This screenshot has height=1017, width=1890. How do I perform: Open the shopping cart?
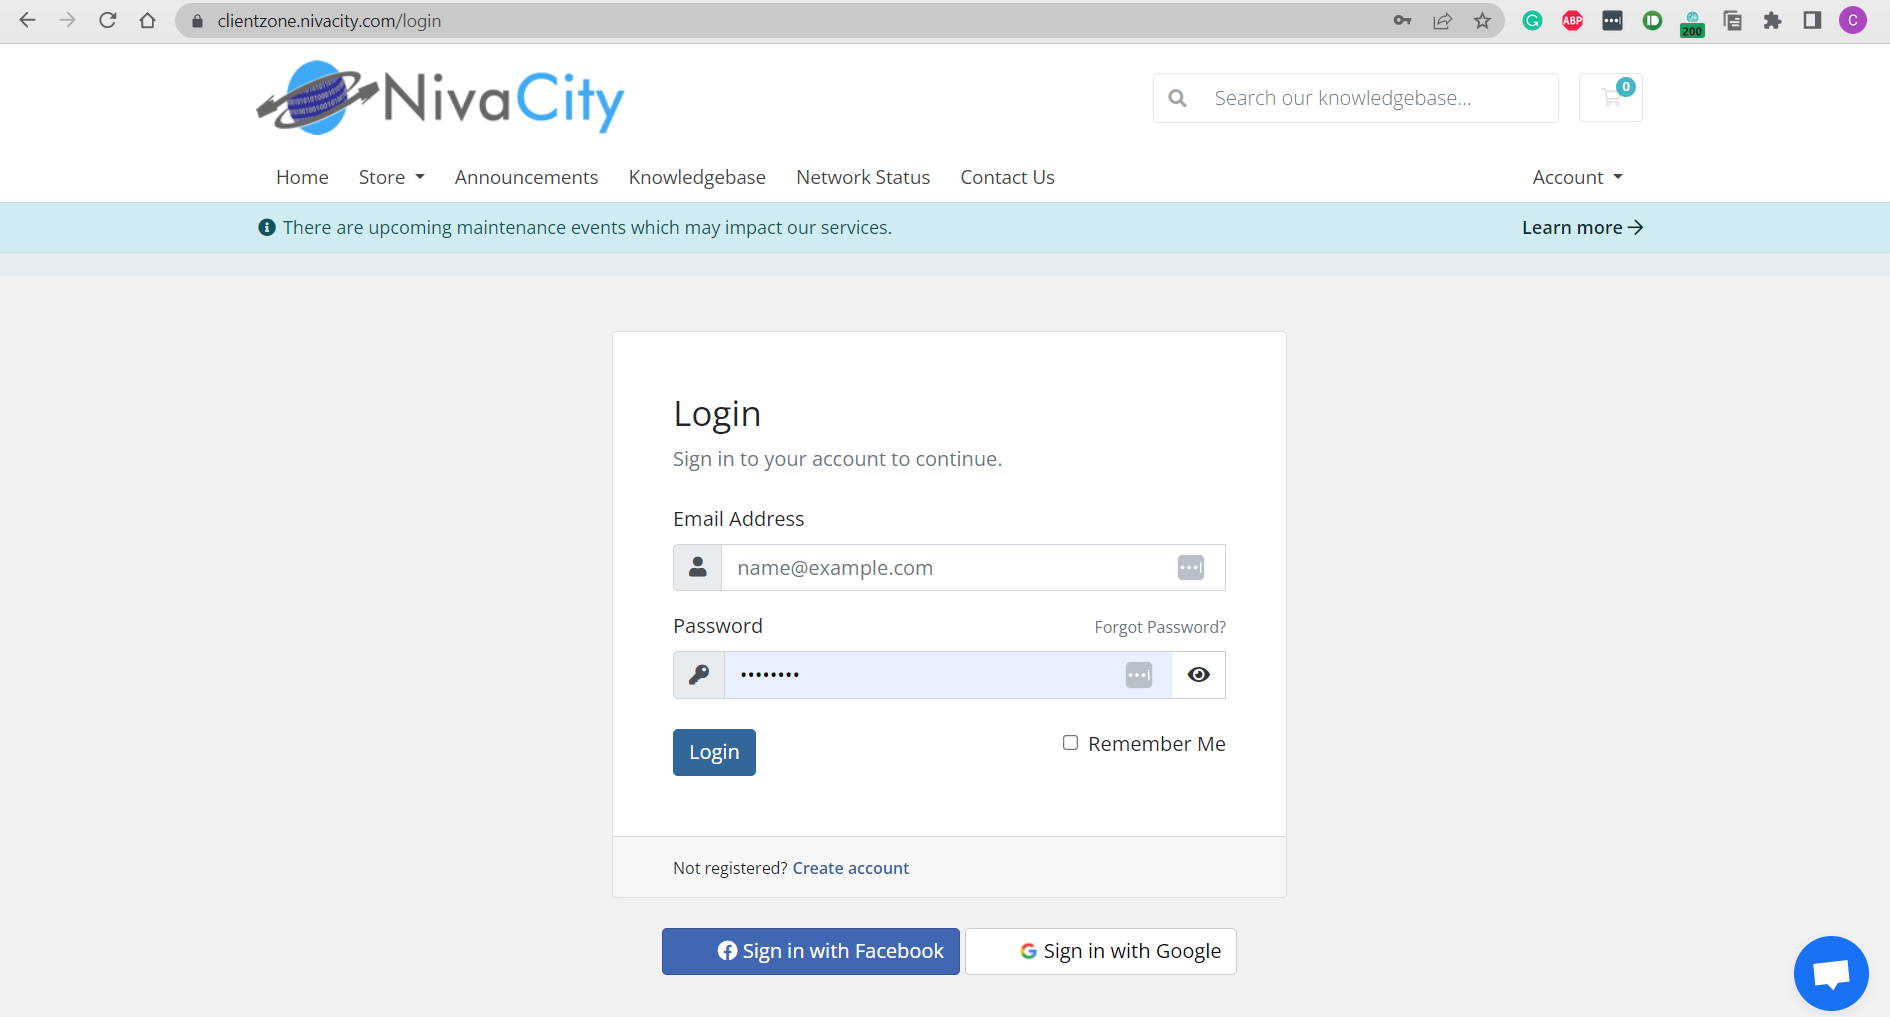pyautogui.click(x=1610, y=97)
